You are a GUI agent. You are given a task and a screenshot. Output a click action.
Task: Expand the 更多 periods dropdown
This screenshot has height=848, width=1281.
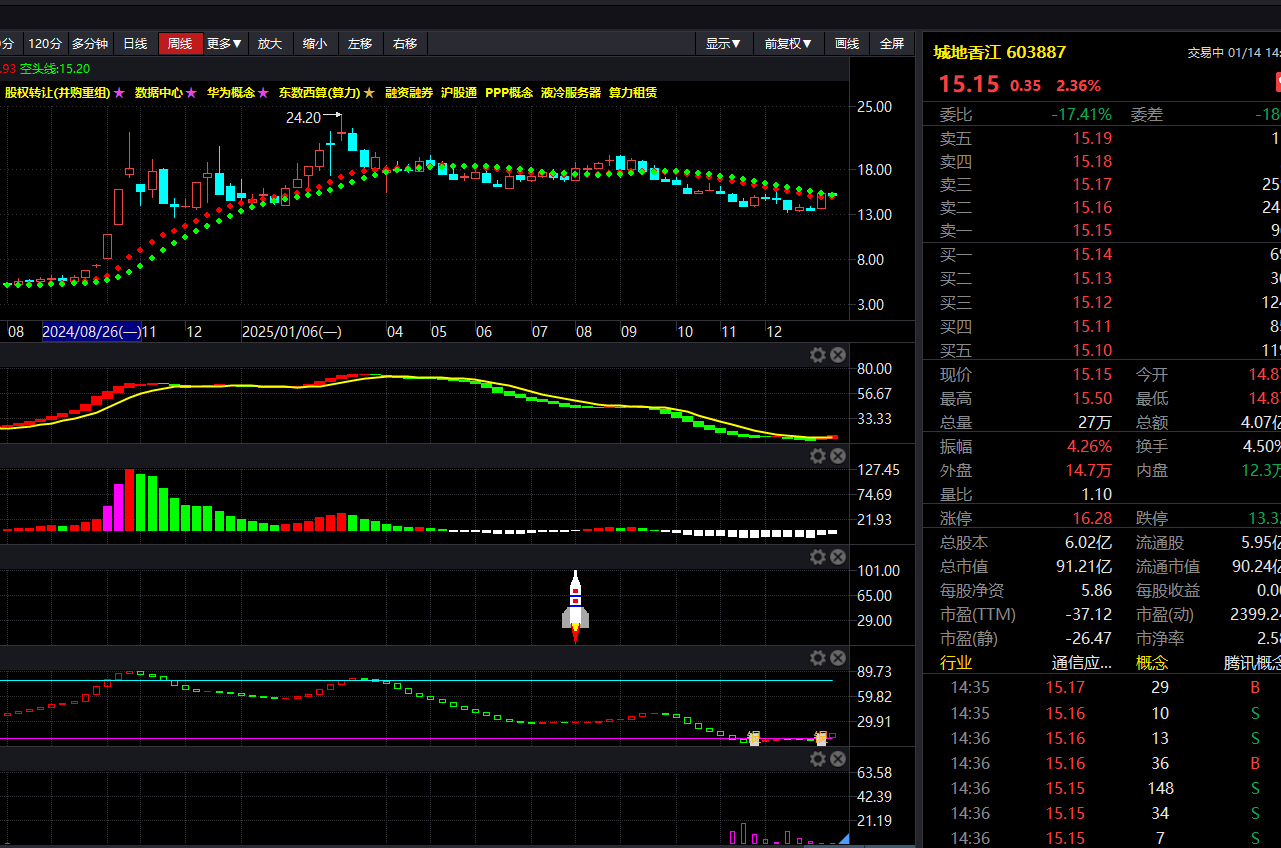tap(224, 44)
